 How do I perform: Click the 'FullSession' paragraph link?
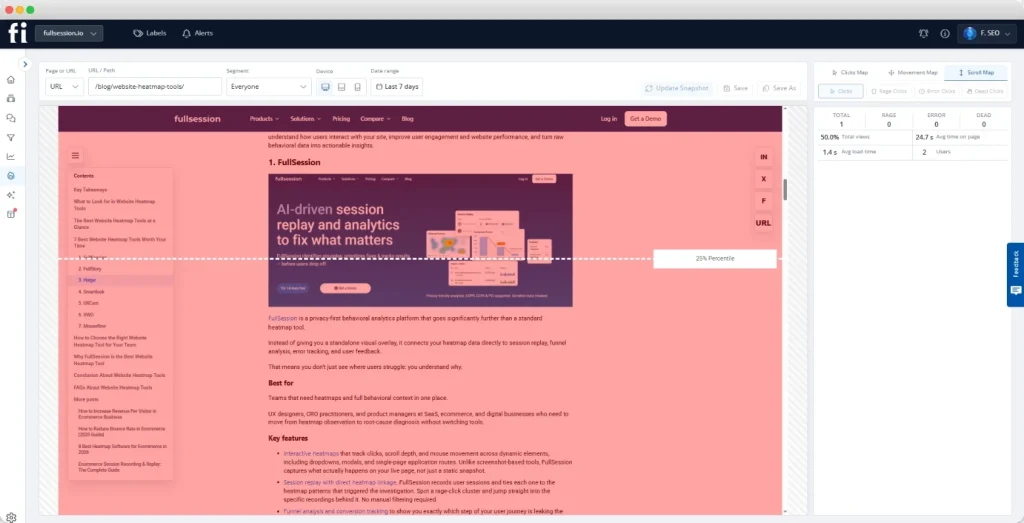[283, 318]
